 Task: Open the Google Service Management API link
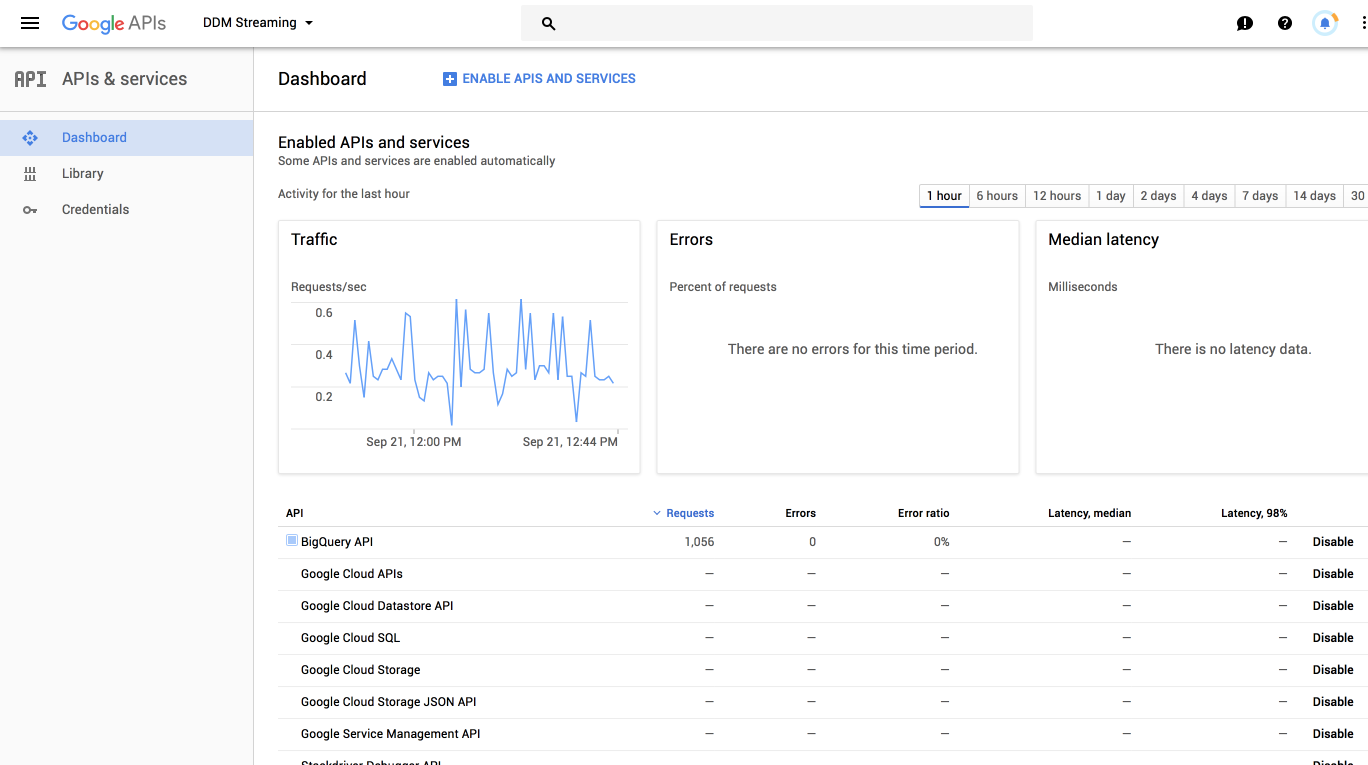[391, 734]
